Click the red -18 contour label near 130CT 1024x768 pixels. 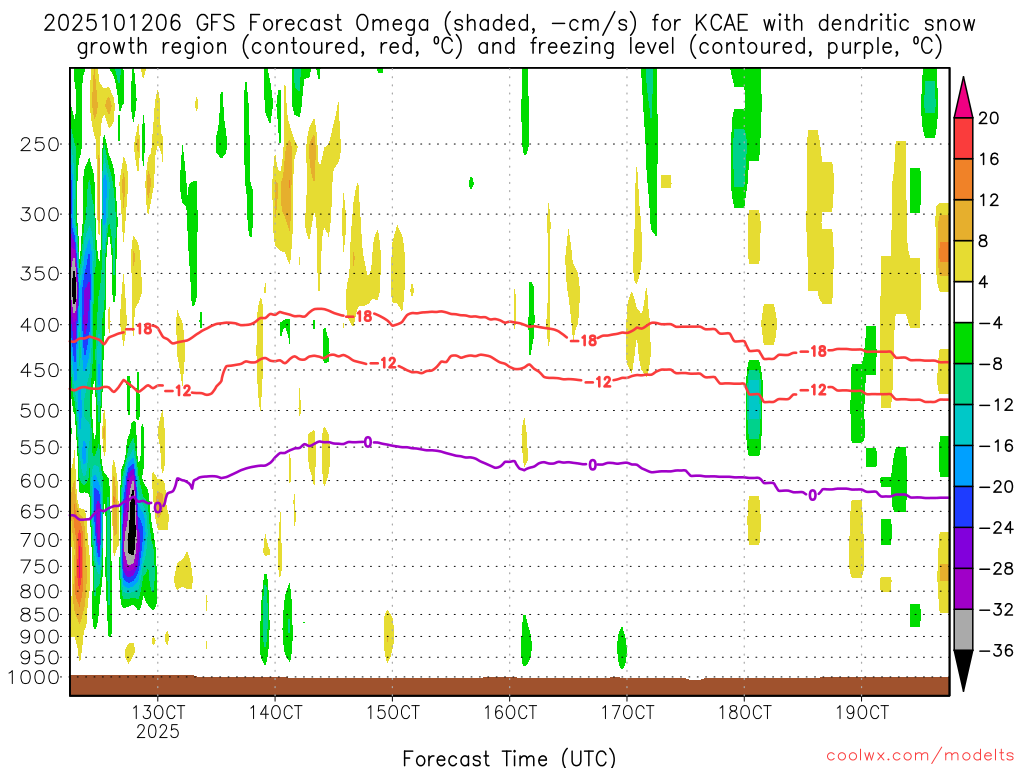tap(138, 329)
